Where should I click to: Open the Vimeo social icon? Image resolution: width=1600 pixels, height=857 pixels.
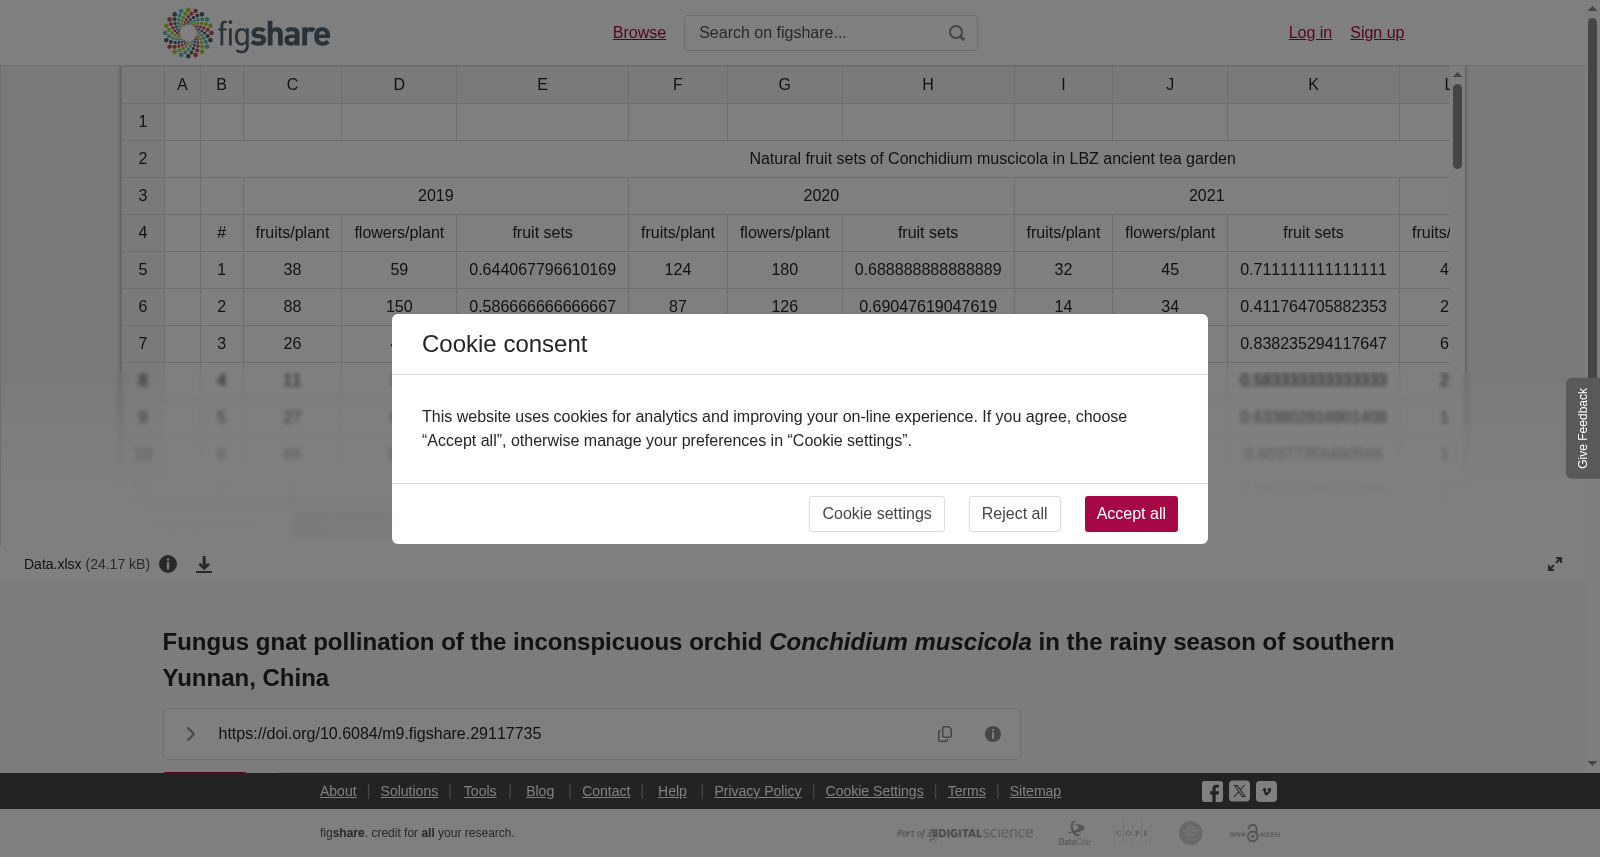point(1266,791)
